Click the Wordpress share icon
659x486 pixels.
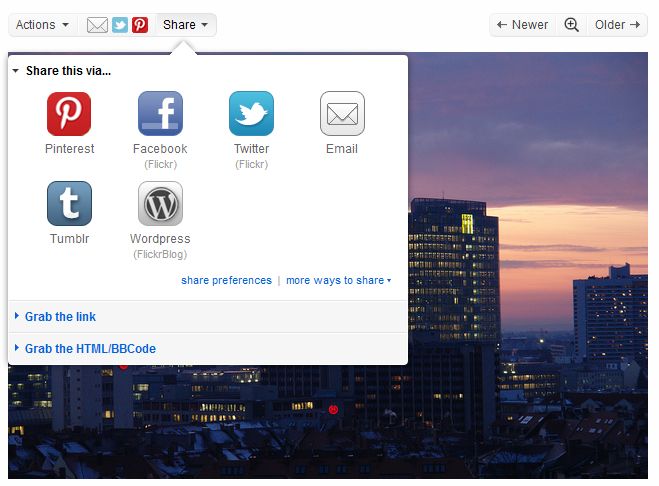click(x=160, y=204)
